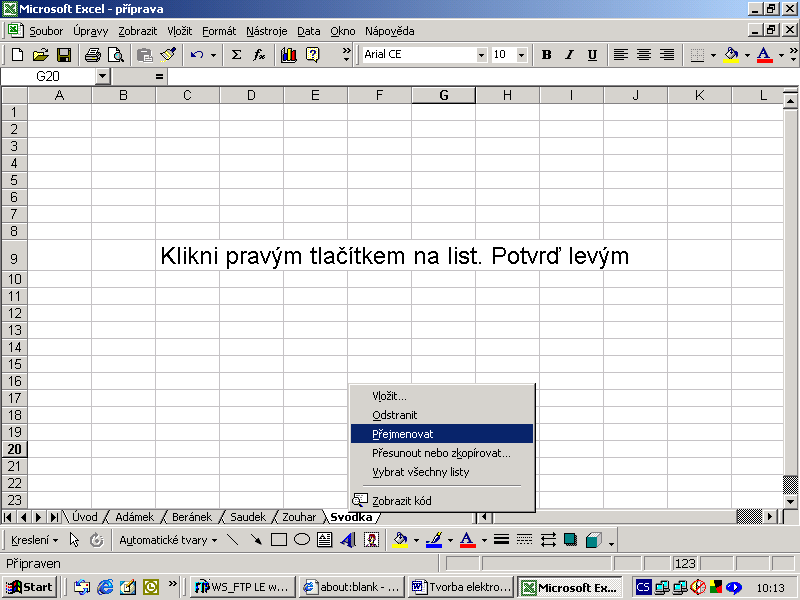Switch to the Úvod sheet tab
Screen dimensions: 800x600
click(x=85, y=517)
